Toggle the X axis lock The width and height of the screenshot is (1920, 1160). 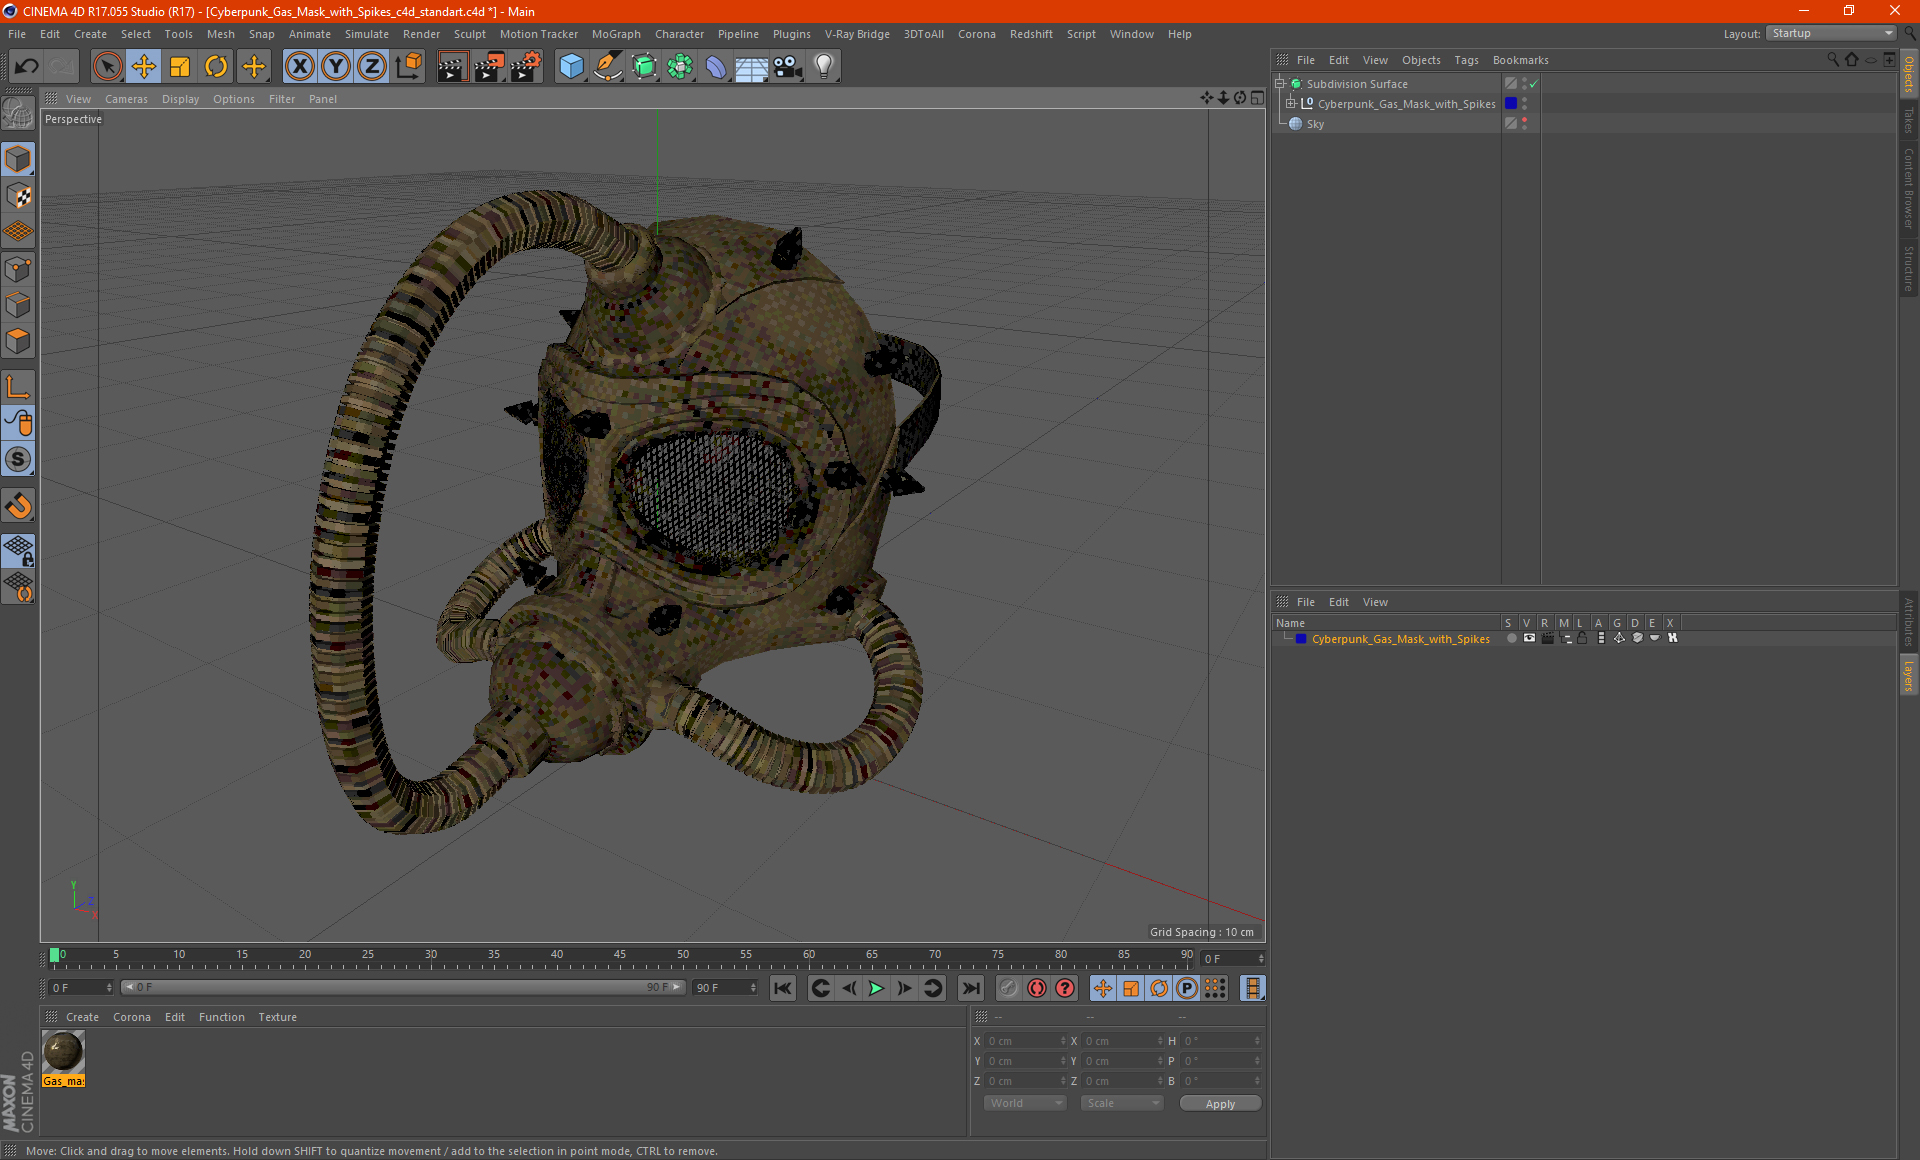point(299,66)
